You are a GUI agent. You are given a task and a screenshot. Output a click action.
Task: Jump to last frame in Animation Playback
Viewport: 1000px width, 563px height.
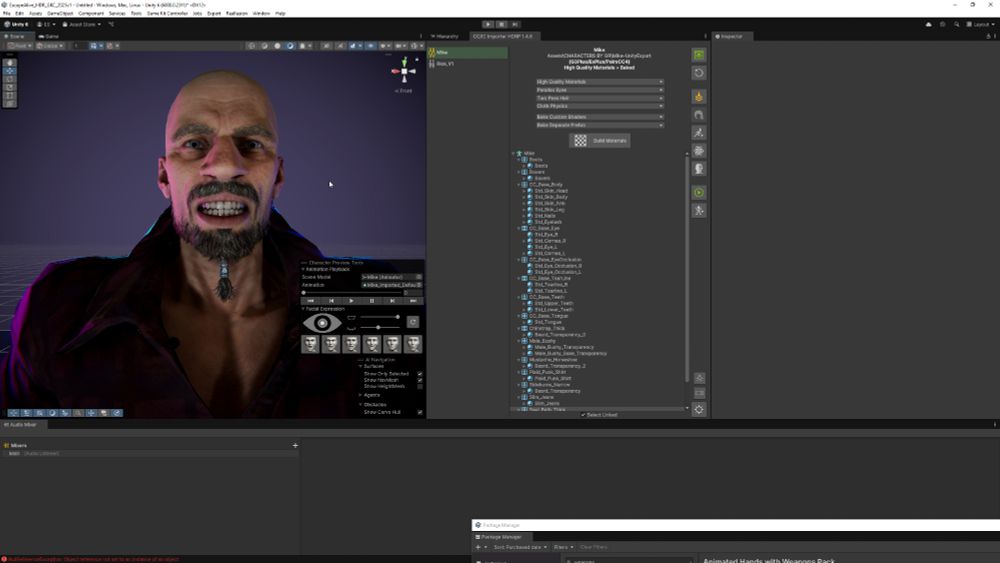click(413, 300)
